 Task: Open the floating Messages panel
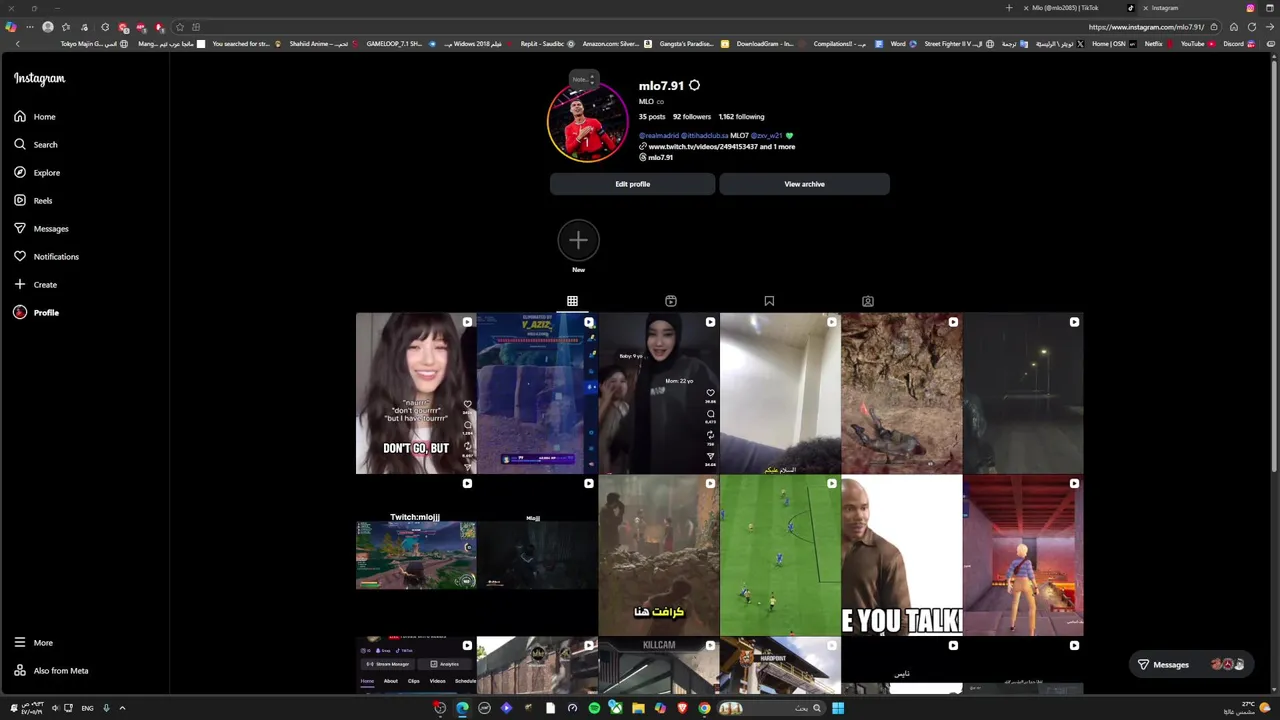pos(1190,664)
